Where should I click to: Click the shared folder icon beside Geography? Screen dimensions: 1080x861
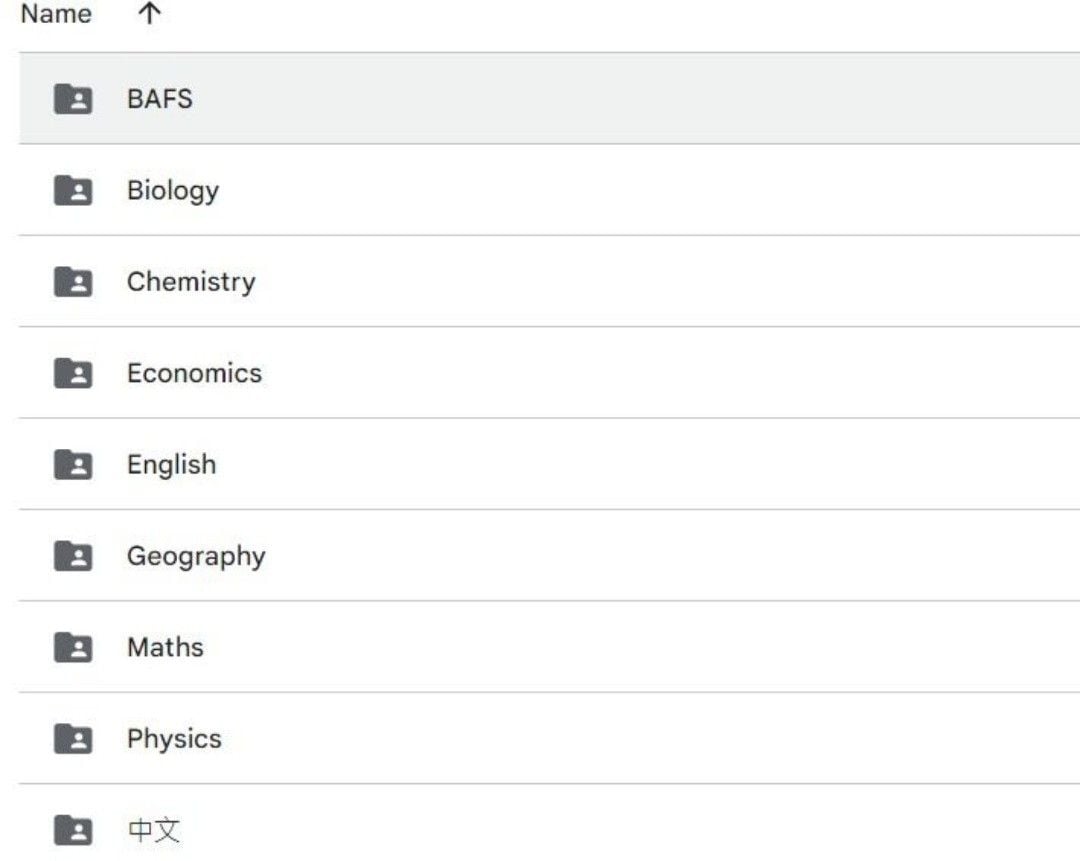pos(73,556)
